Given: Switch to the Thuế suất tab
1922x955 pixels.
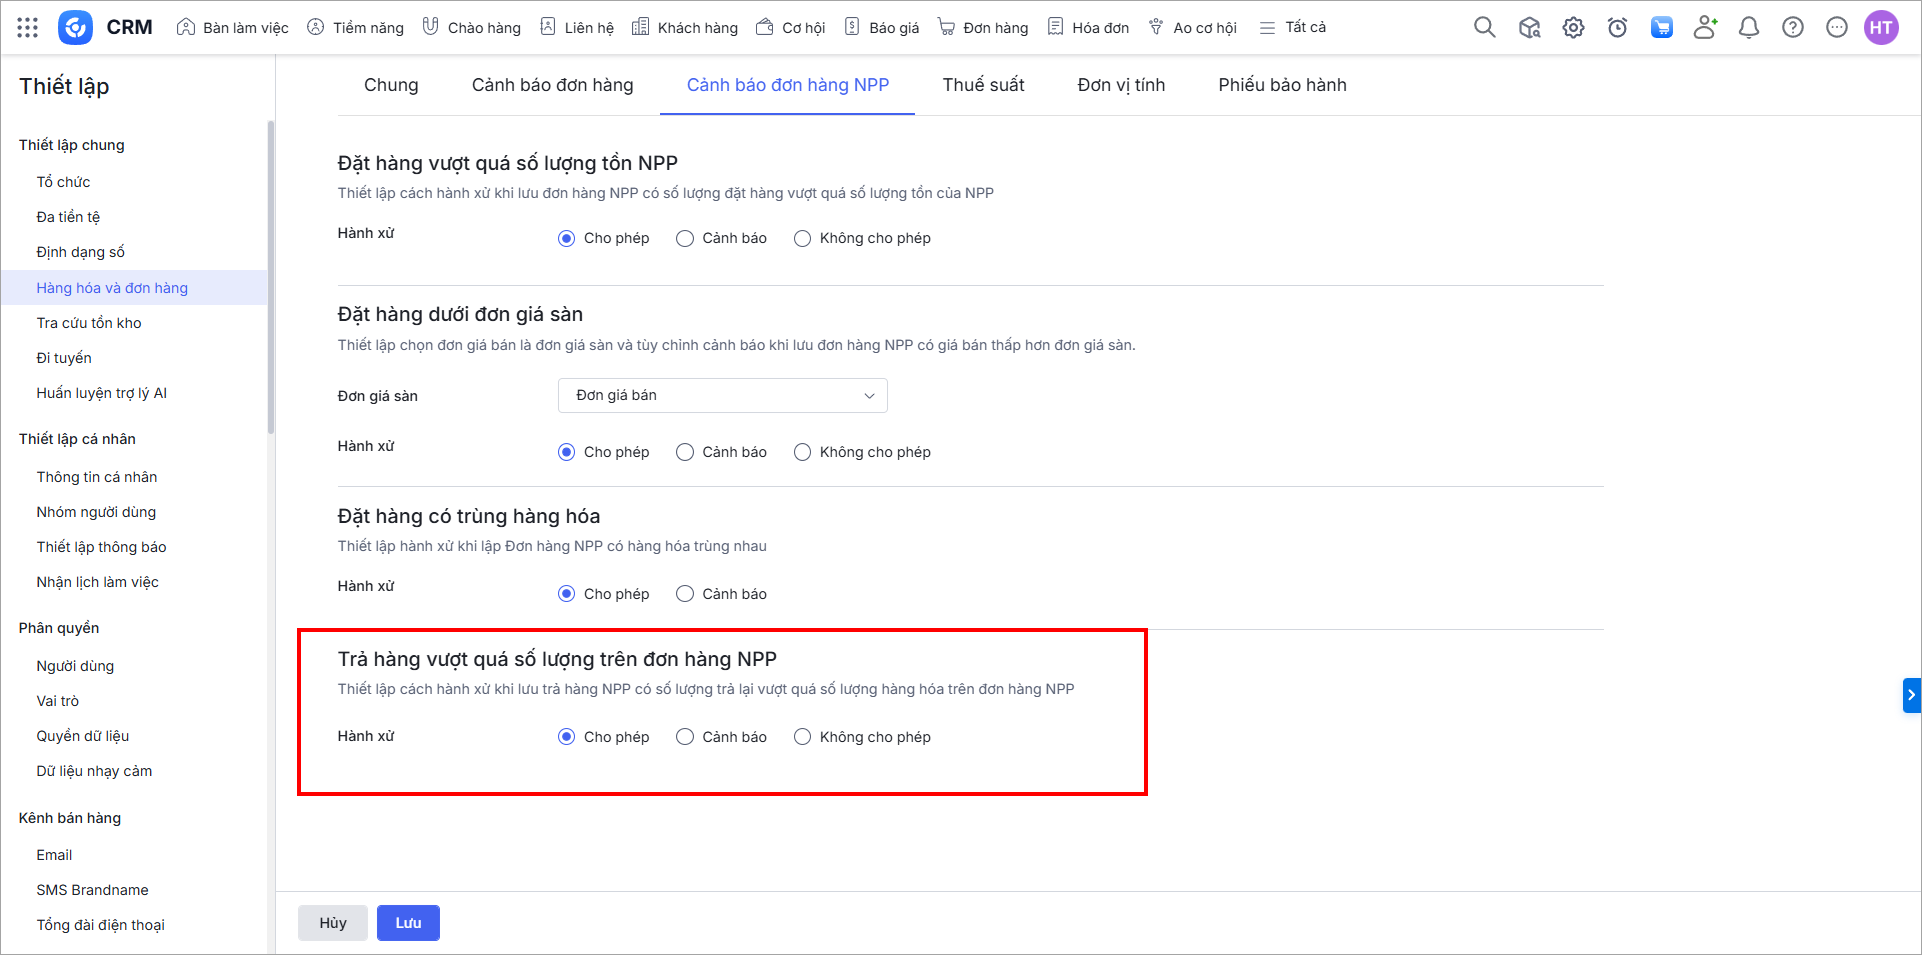Looking at the screenshot, I should pos(983,86).
